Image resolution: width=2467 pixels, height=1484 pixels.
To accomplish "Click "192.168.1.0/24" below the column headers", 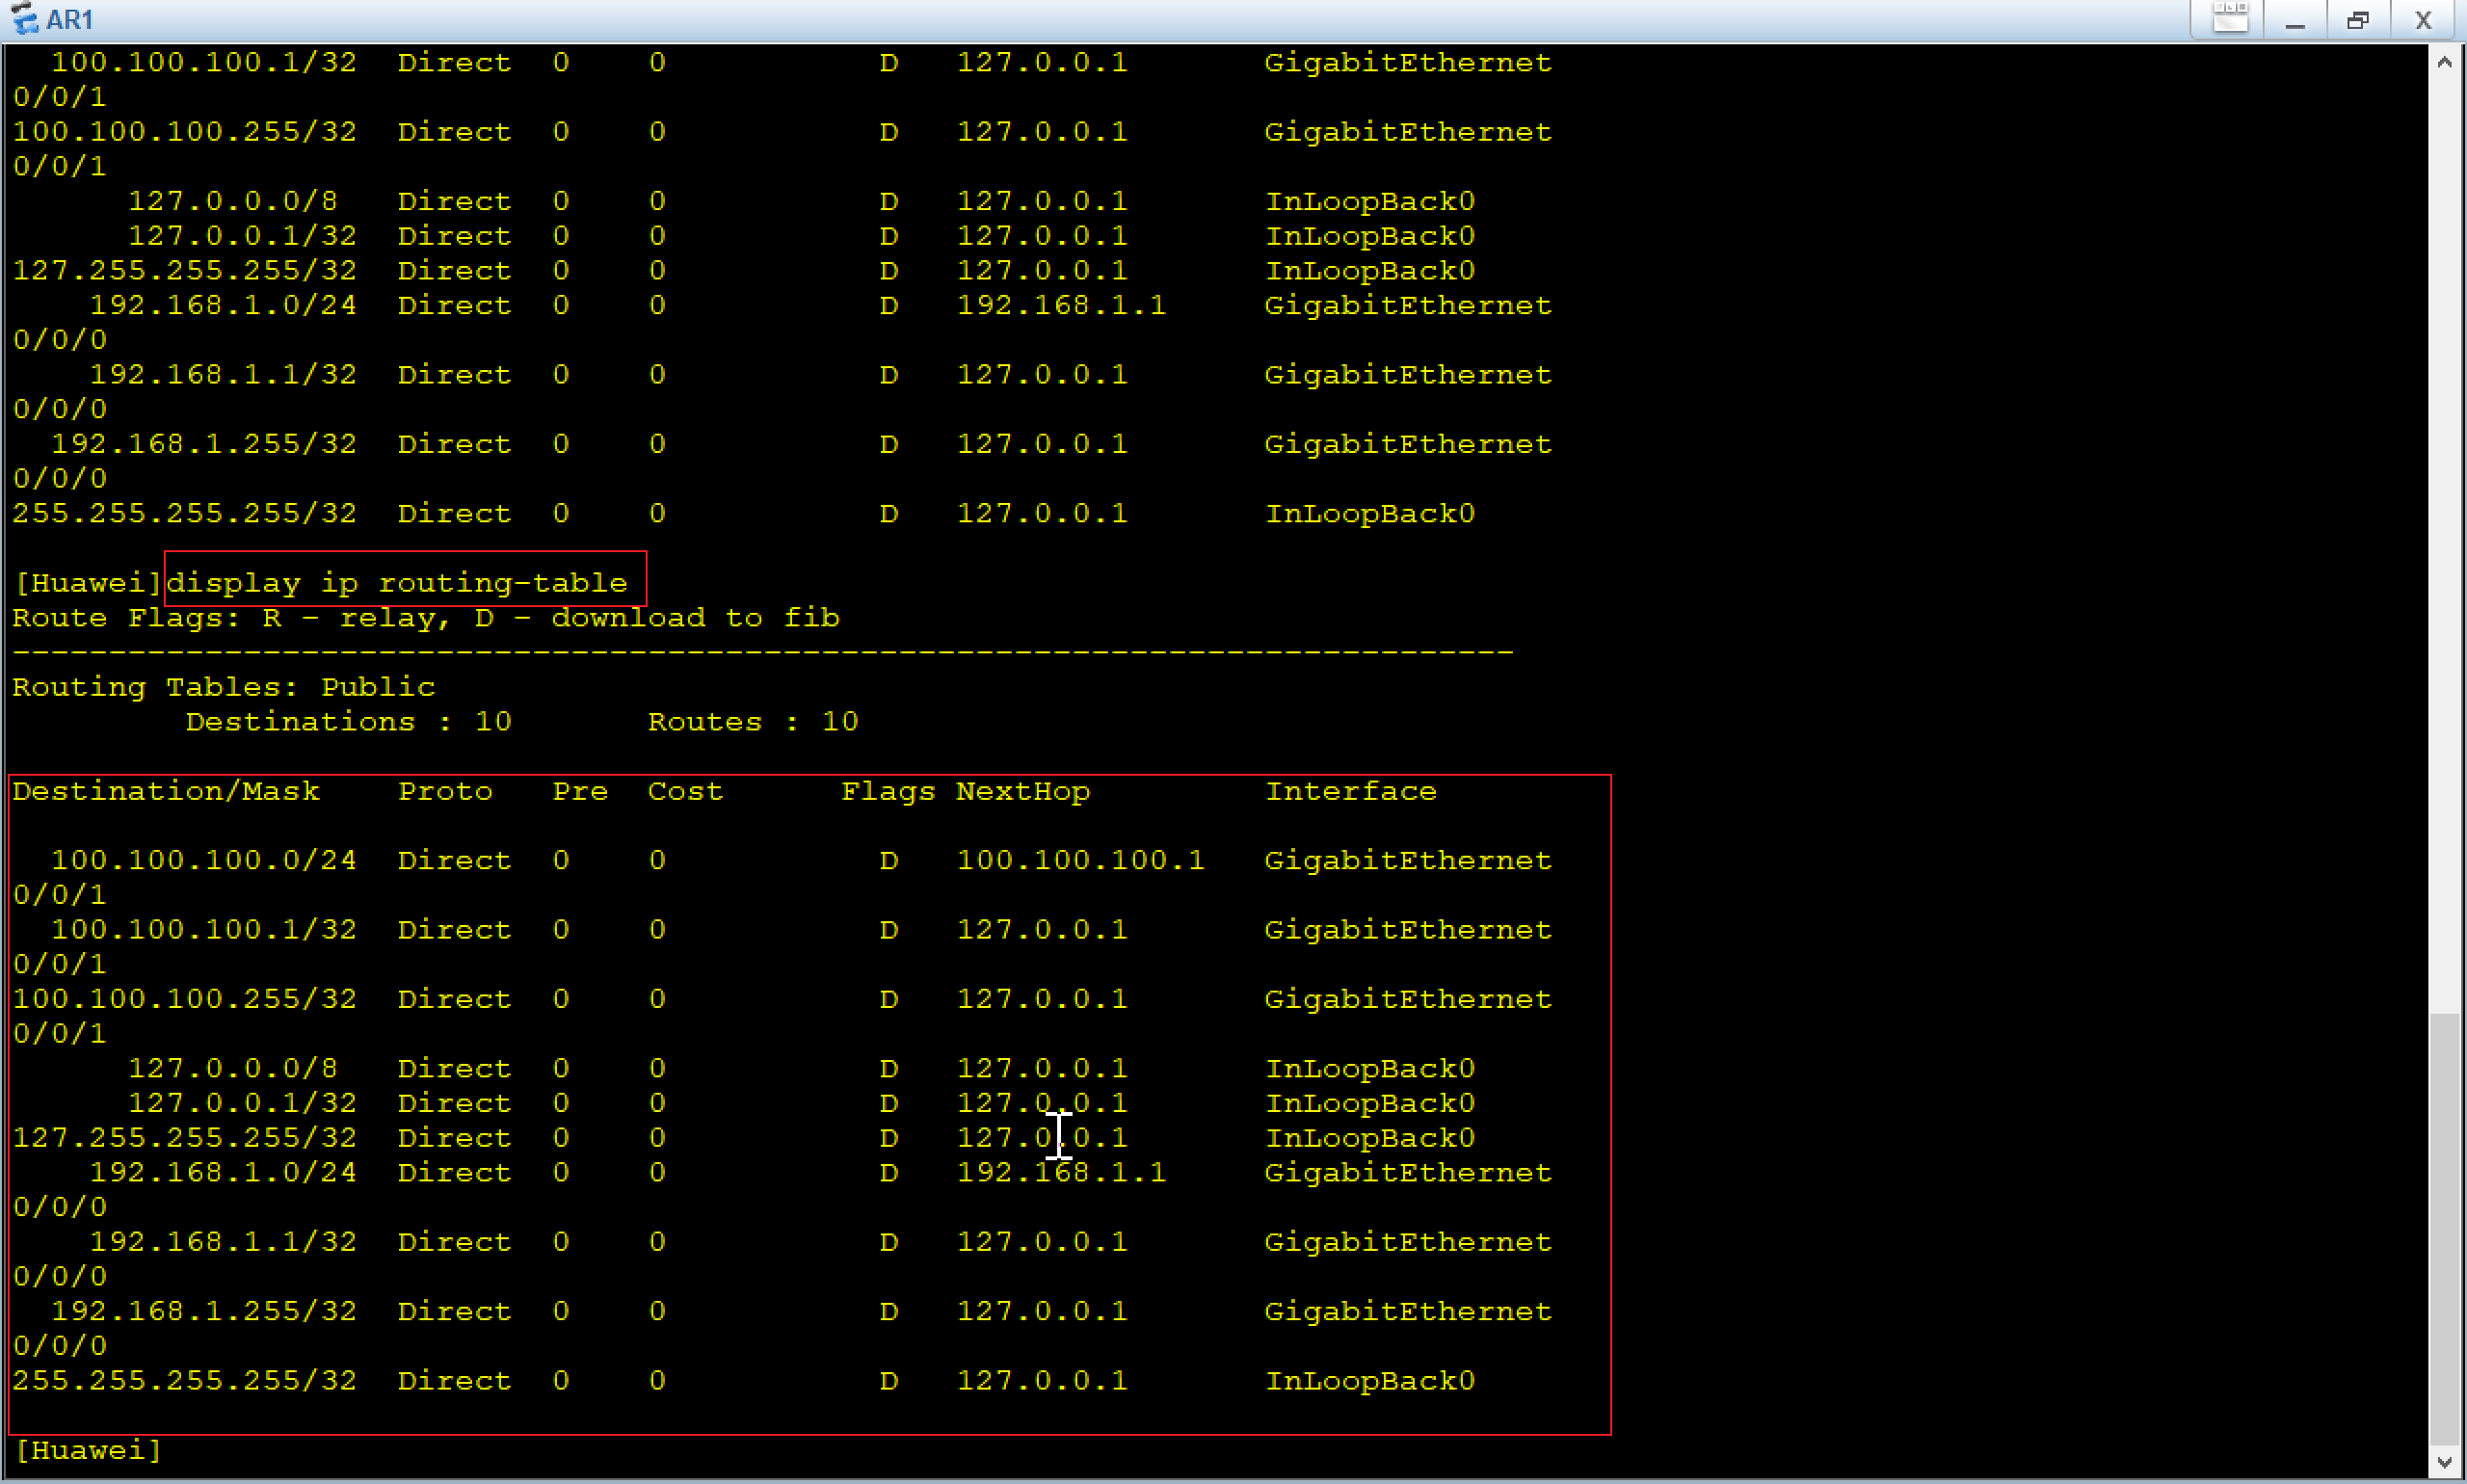I will pos(223,1171).
